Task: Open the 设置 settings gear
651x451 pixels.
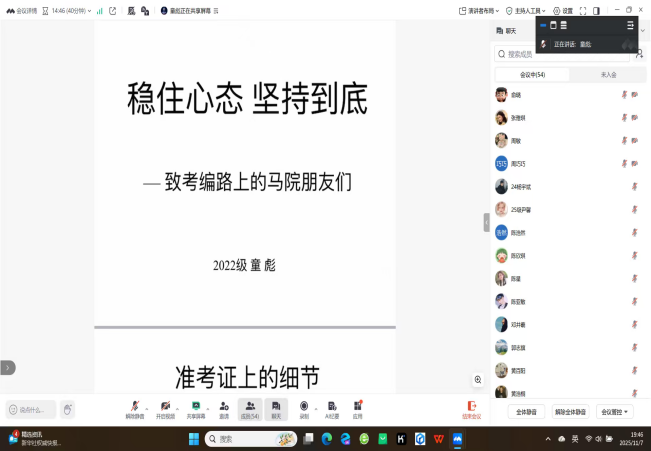Action: point(563,10)
